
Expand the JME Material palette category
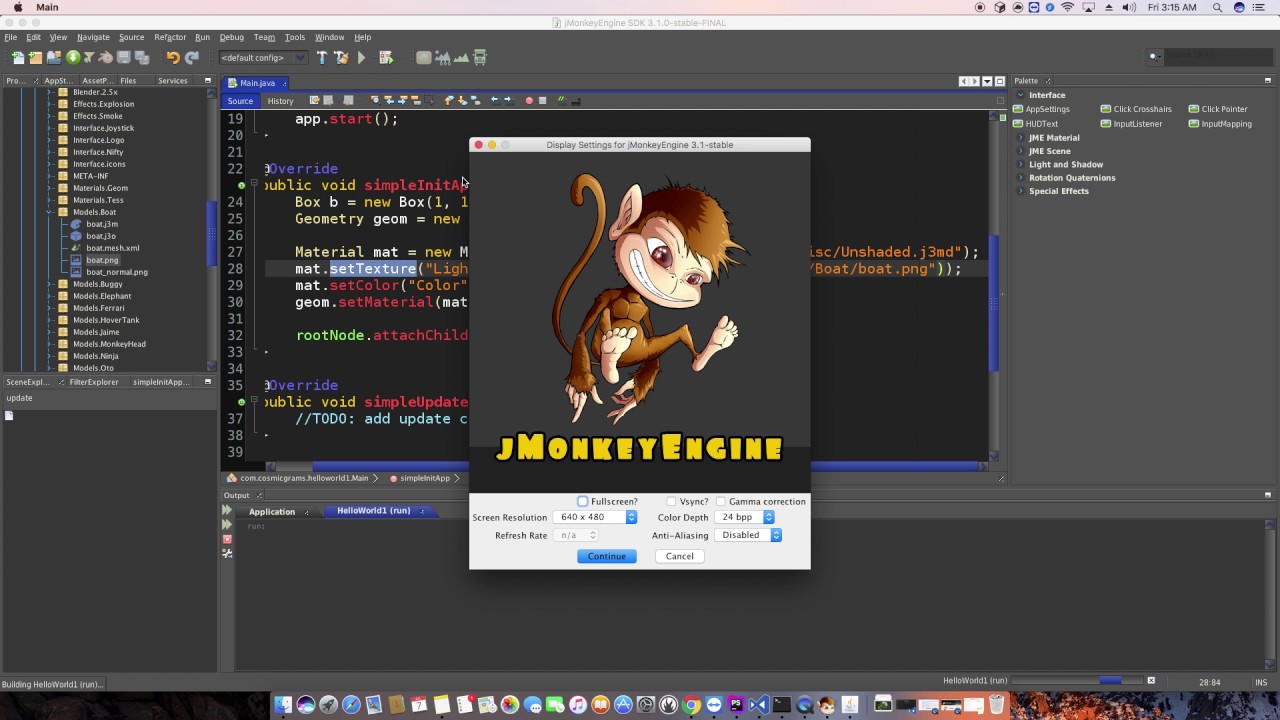(x=1019, y=138)
